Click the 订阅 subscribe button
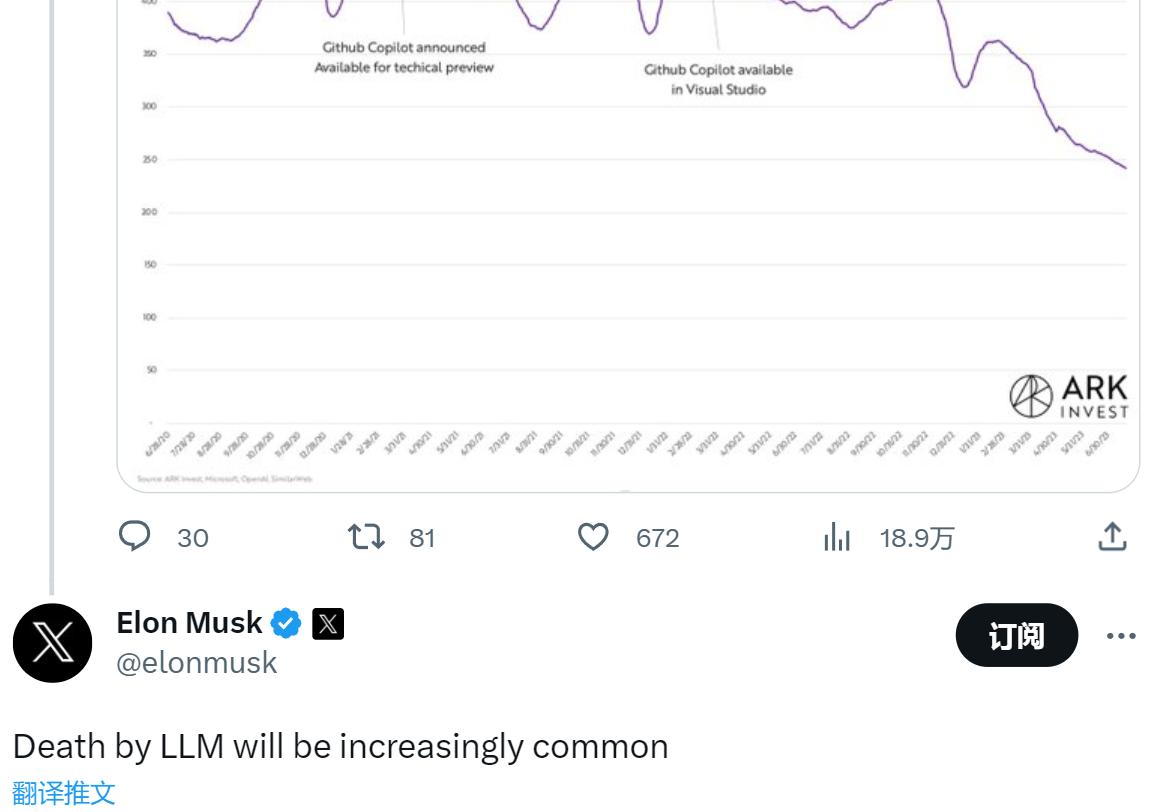Viewport: 1155px width, 812px height. click(x=1017, y=635)
